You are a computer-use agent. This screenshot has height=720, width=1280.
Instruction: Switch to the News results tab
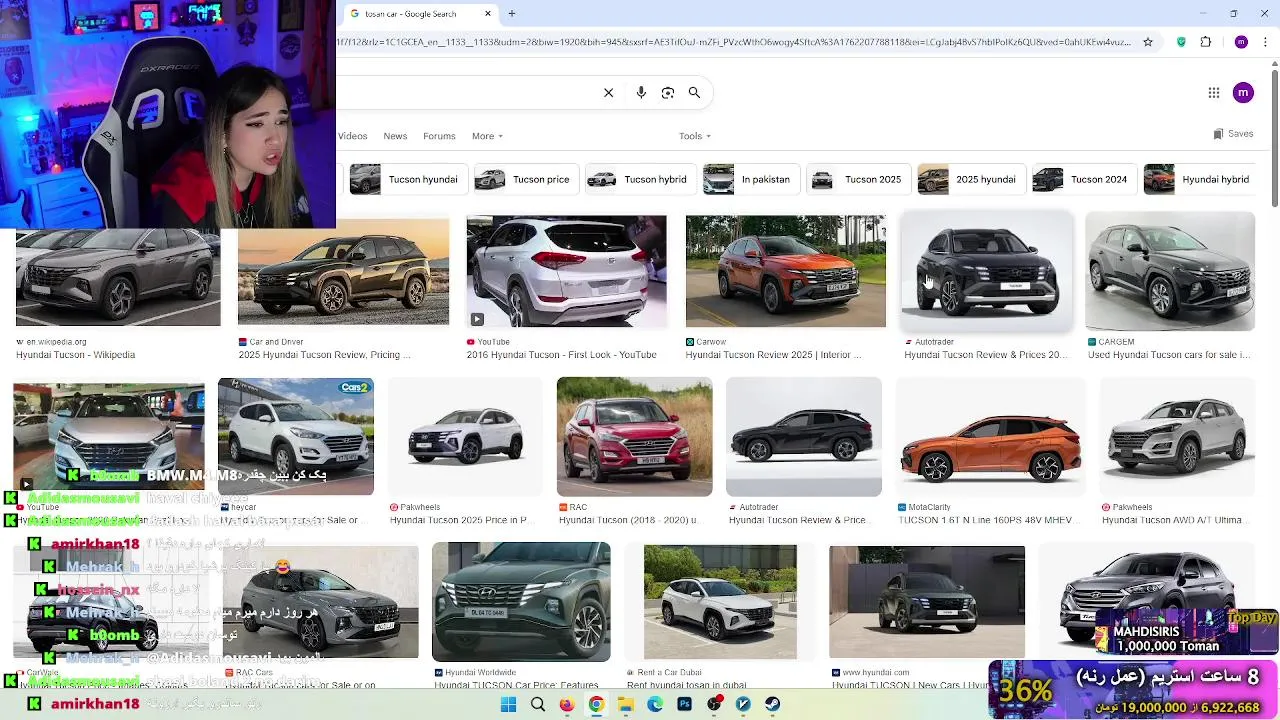395,136
